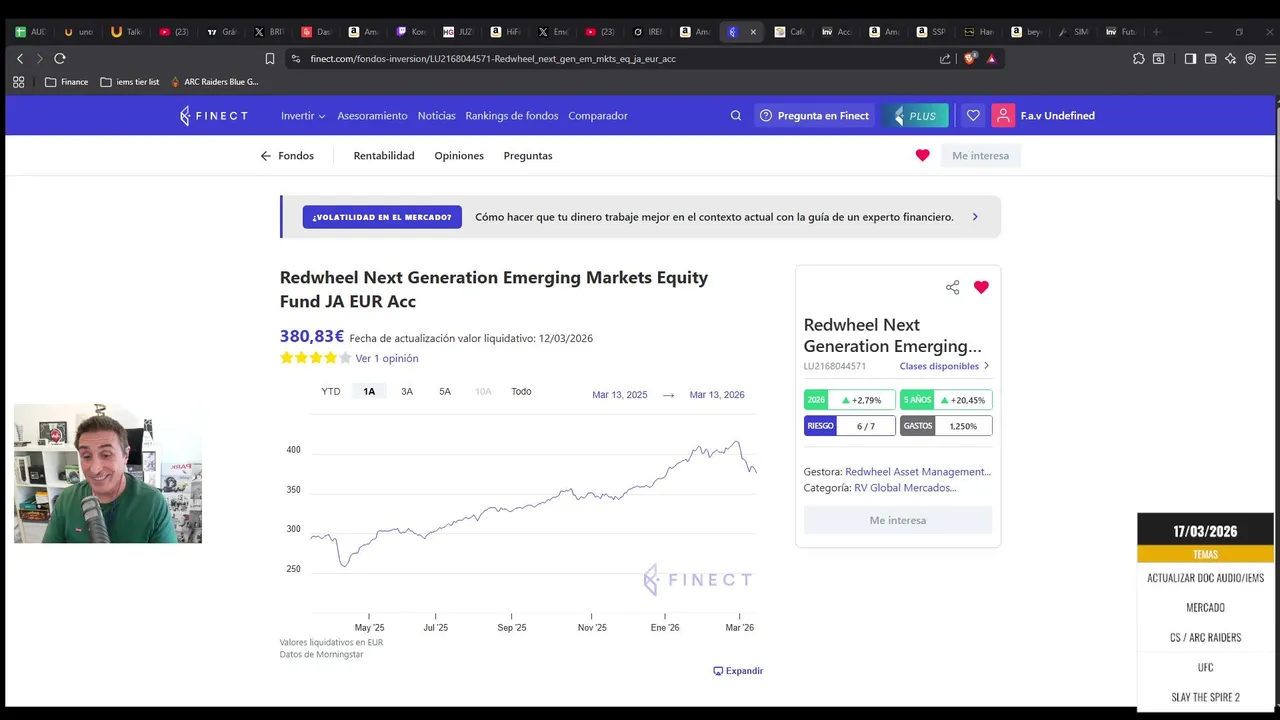Viewport: 1280px width, 720px height.
Task: Toggle the red heart favorite in fund card
Action: [981, 287]
